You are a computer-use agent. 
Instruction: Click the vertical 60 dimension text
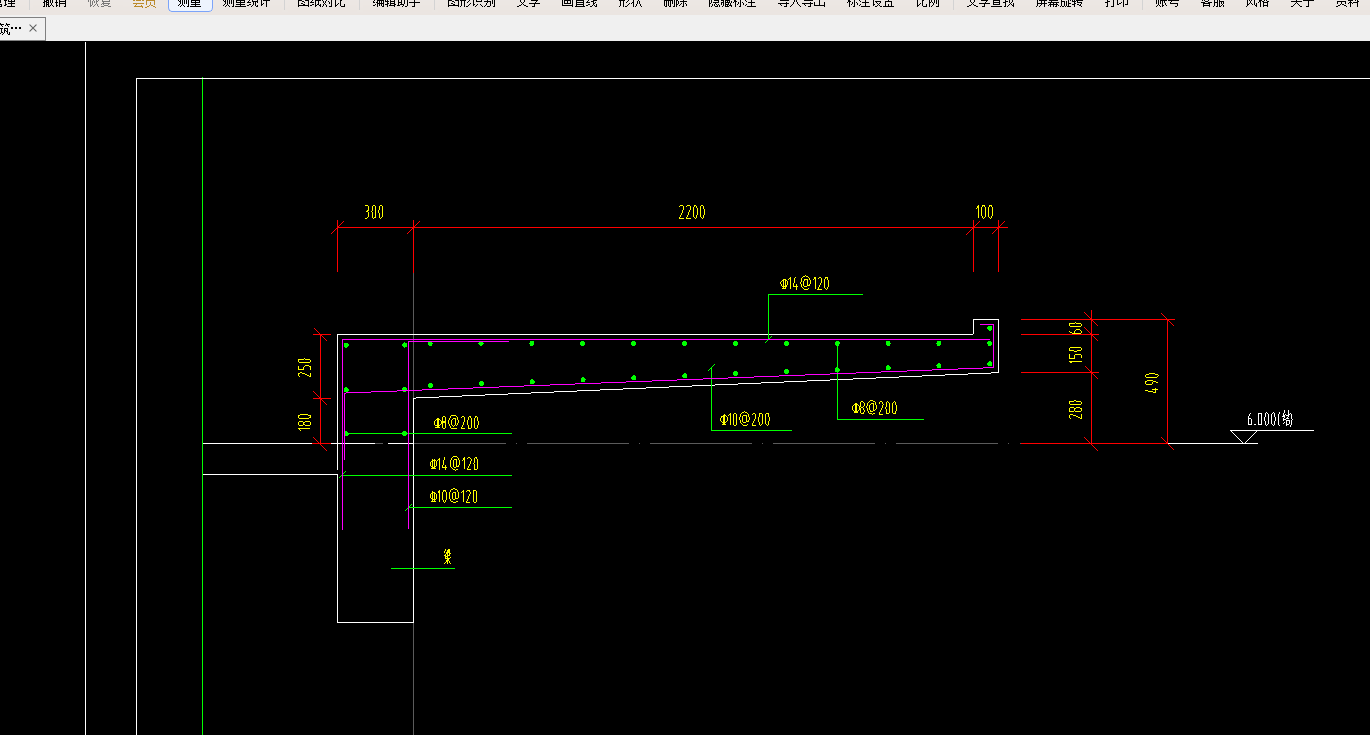tap(1077, 327)
